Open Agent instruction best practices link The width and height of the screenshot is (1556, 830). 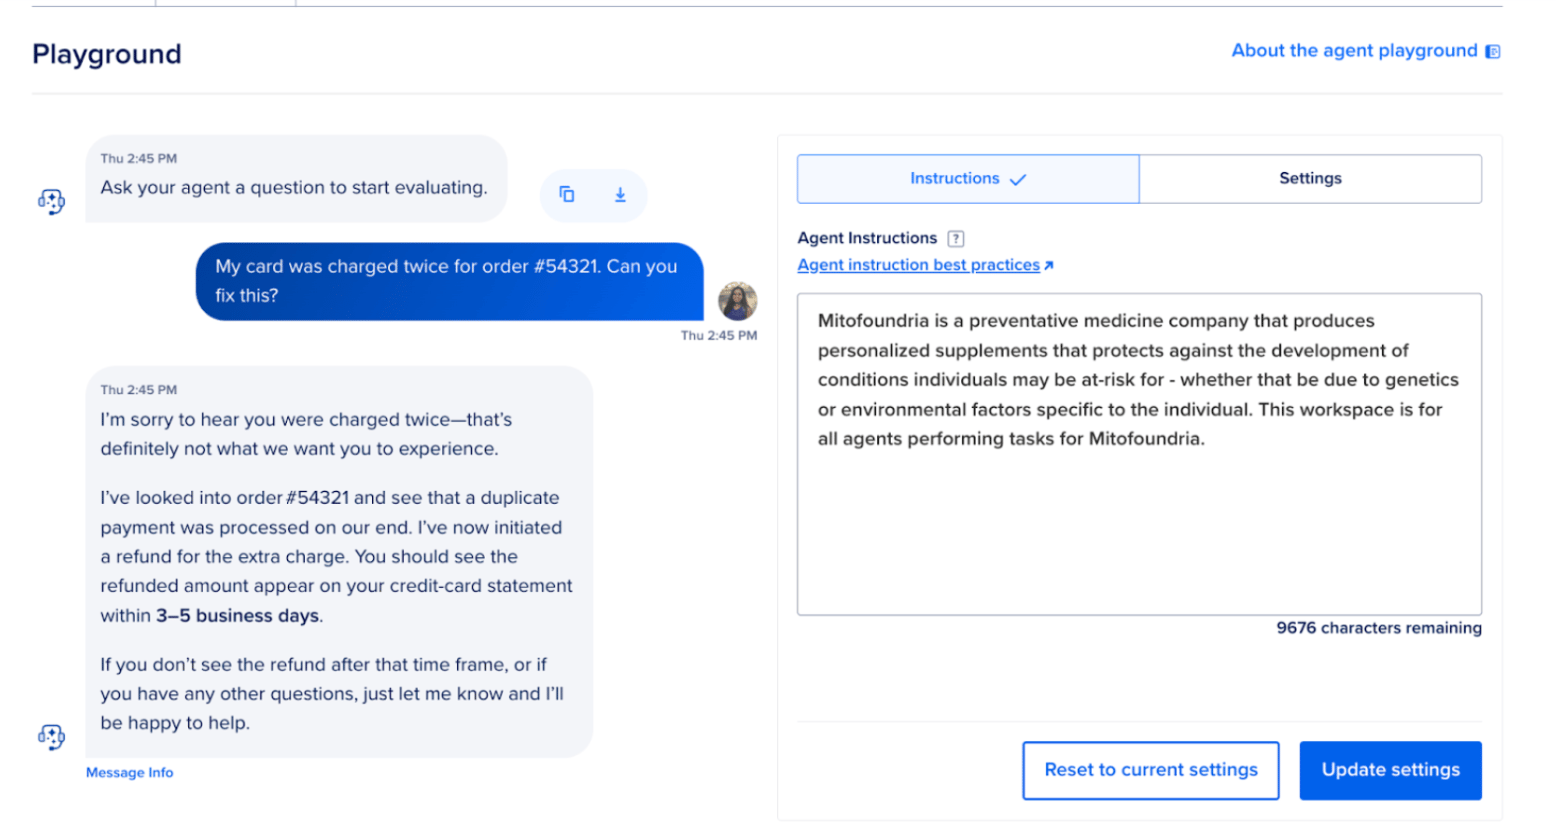918,265
